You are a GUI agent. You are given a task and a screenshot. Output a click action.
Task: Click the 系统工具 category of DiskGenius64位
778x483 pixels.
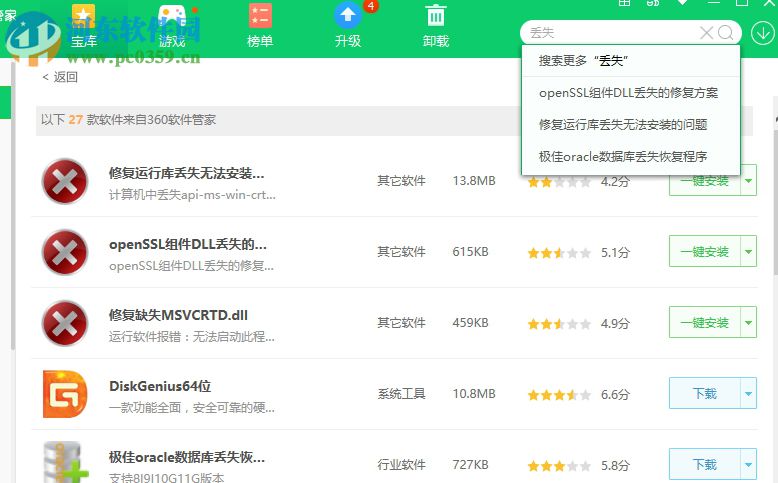pos(401,394)
